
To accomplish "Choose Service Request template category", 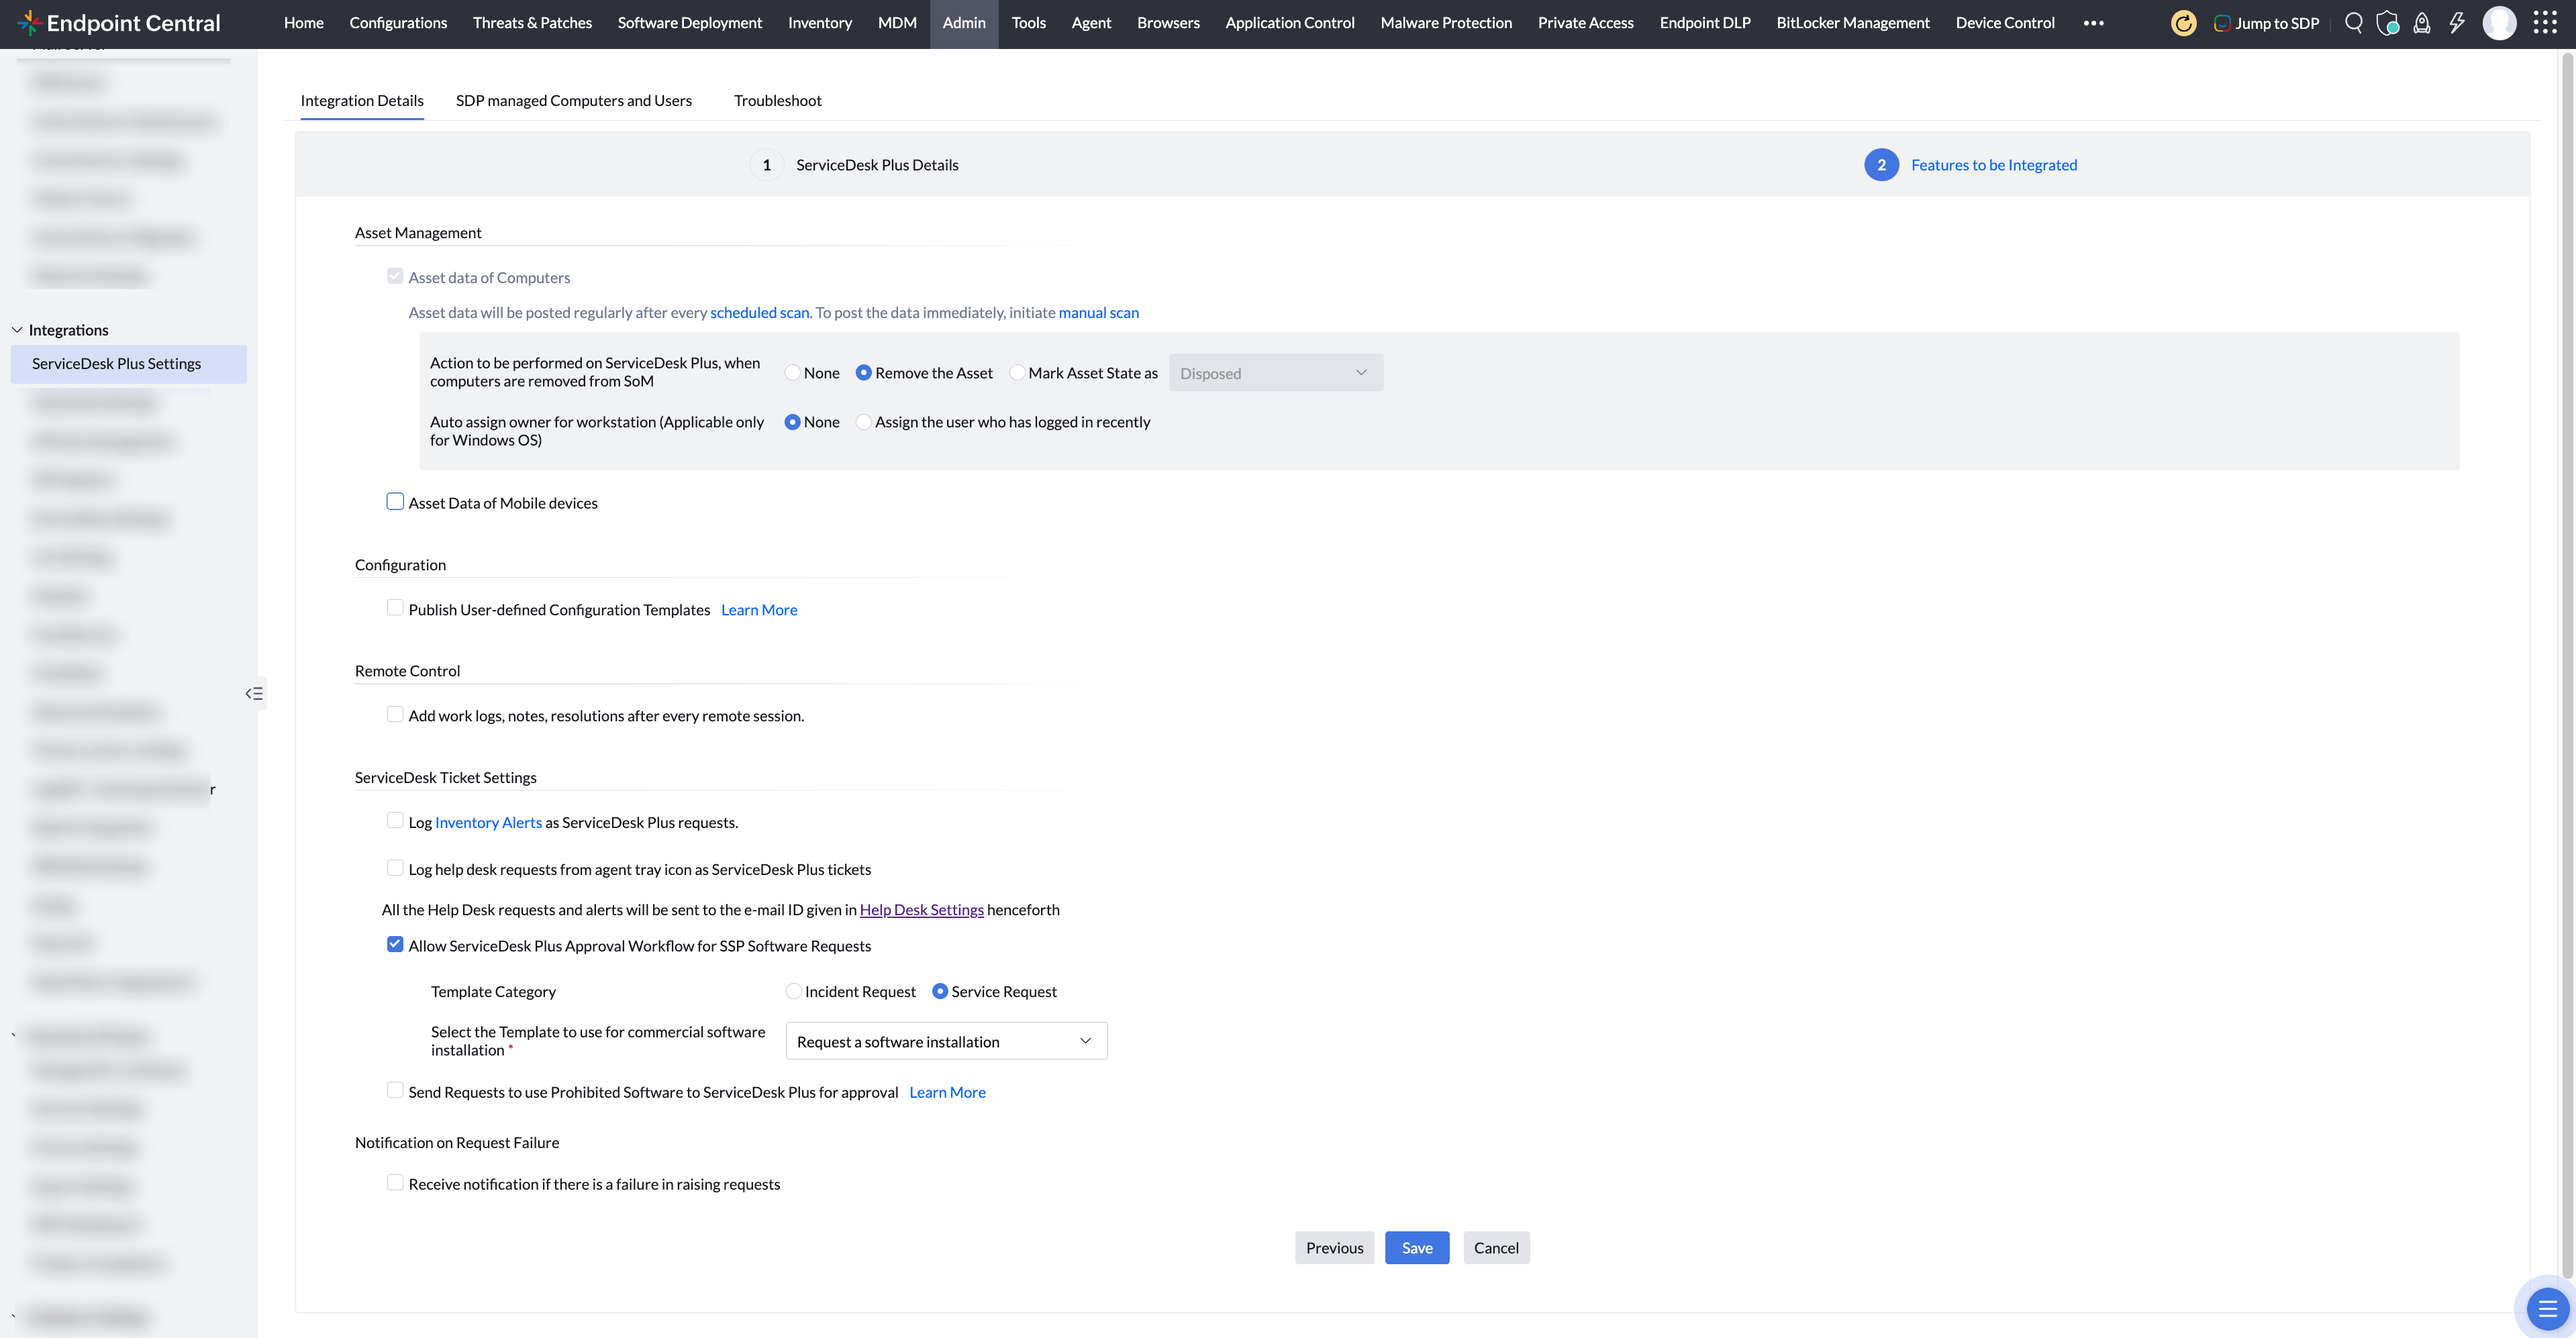I will click(x=940, y=991).
